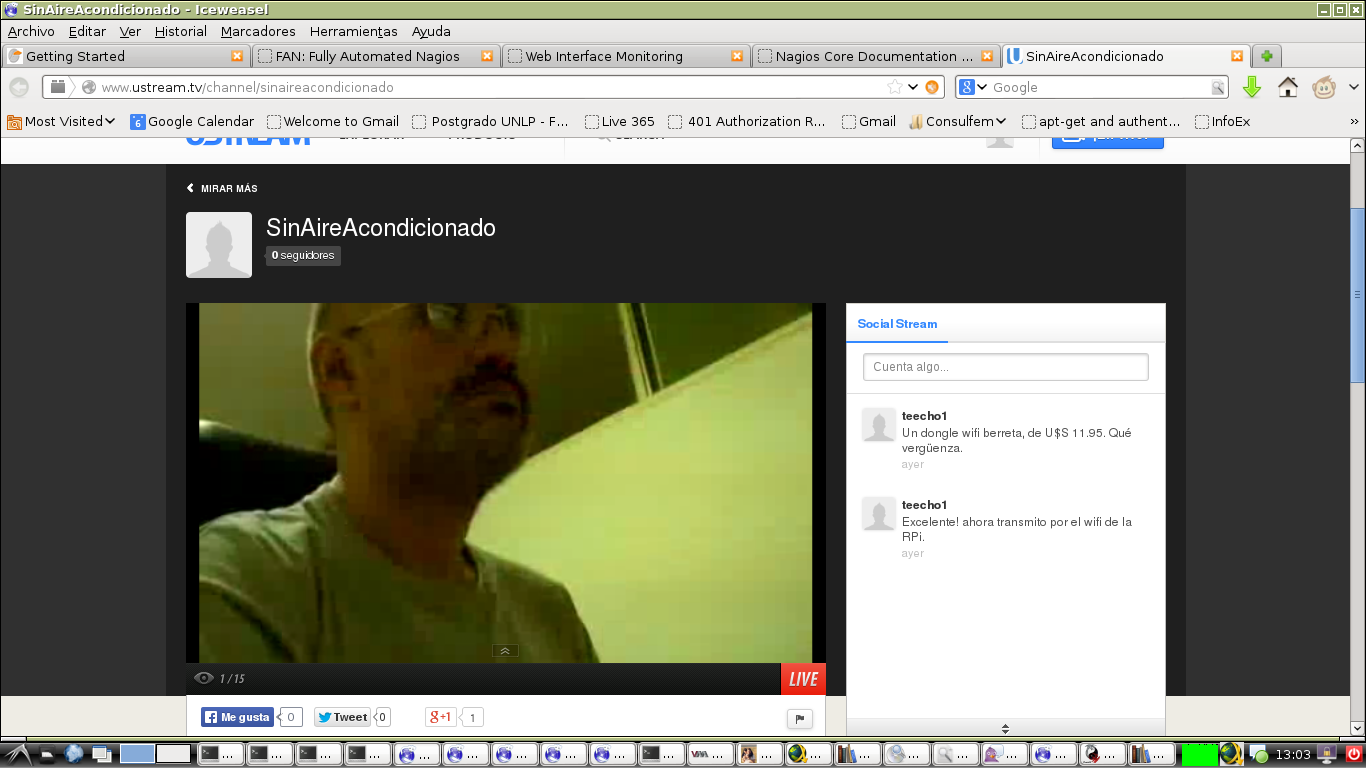This screenshot has height=768, width=1366.
Task: Click the green CPU monitor in the tray
Action: [x=1199, y=754]
